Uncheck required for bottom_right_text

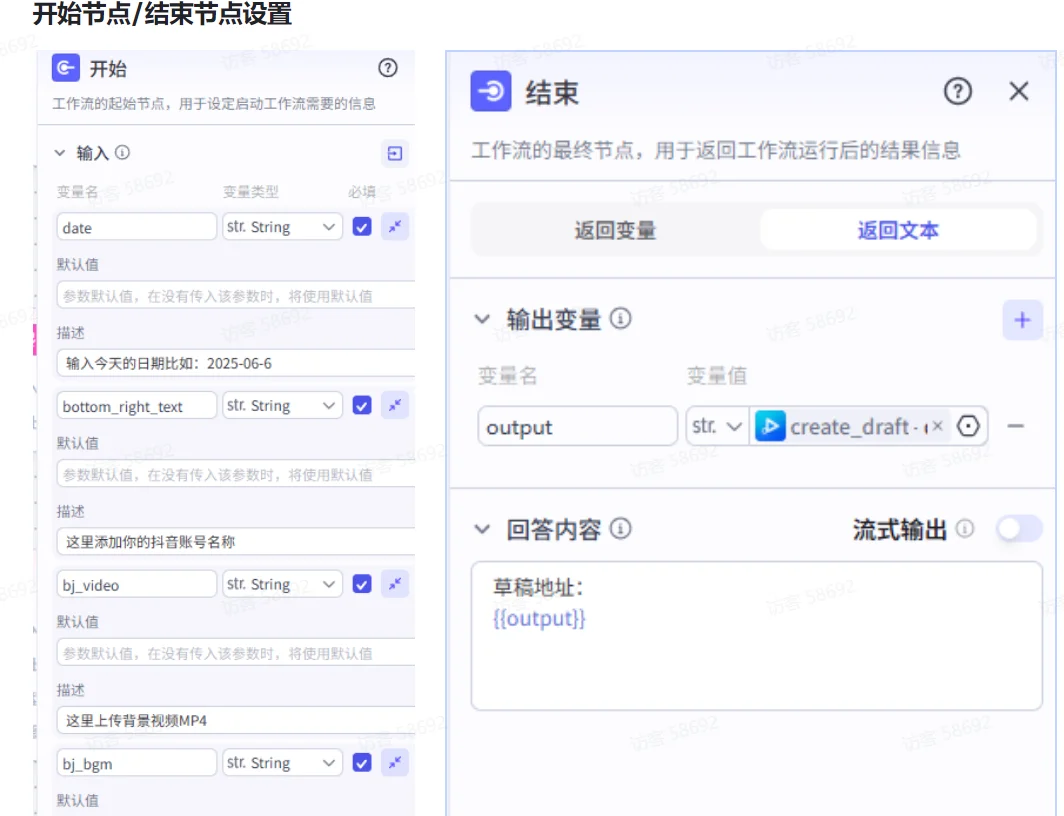[362, 406]
